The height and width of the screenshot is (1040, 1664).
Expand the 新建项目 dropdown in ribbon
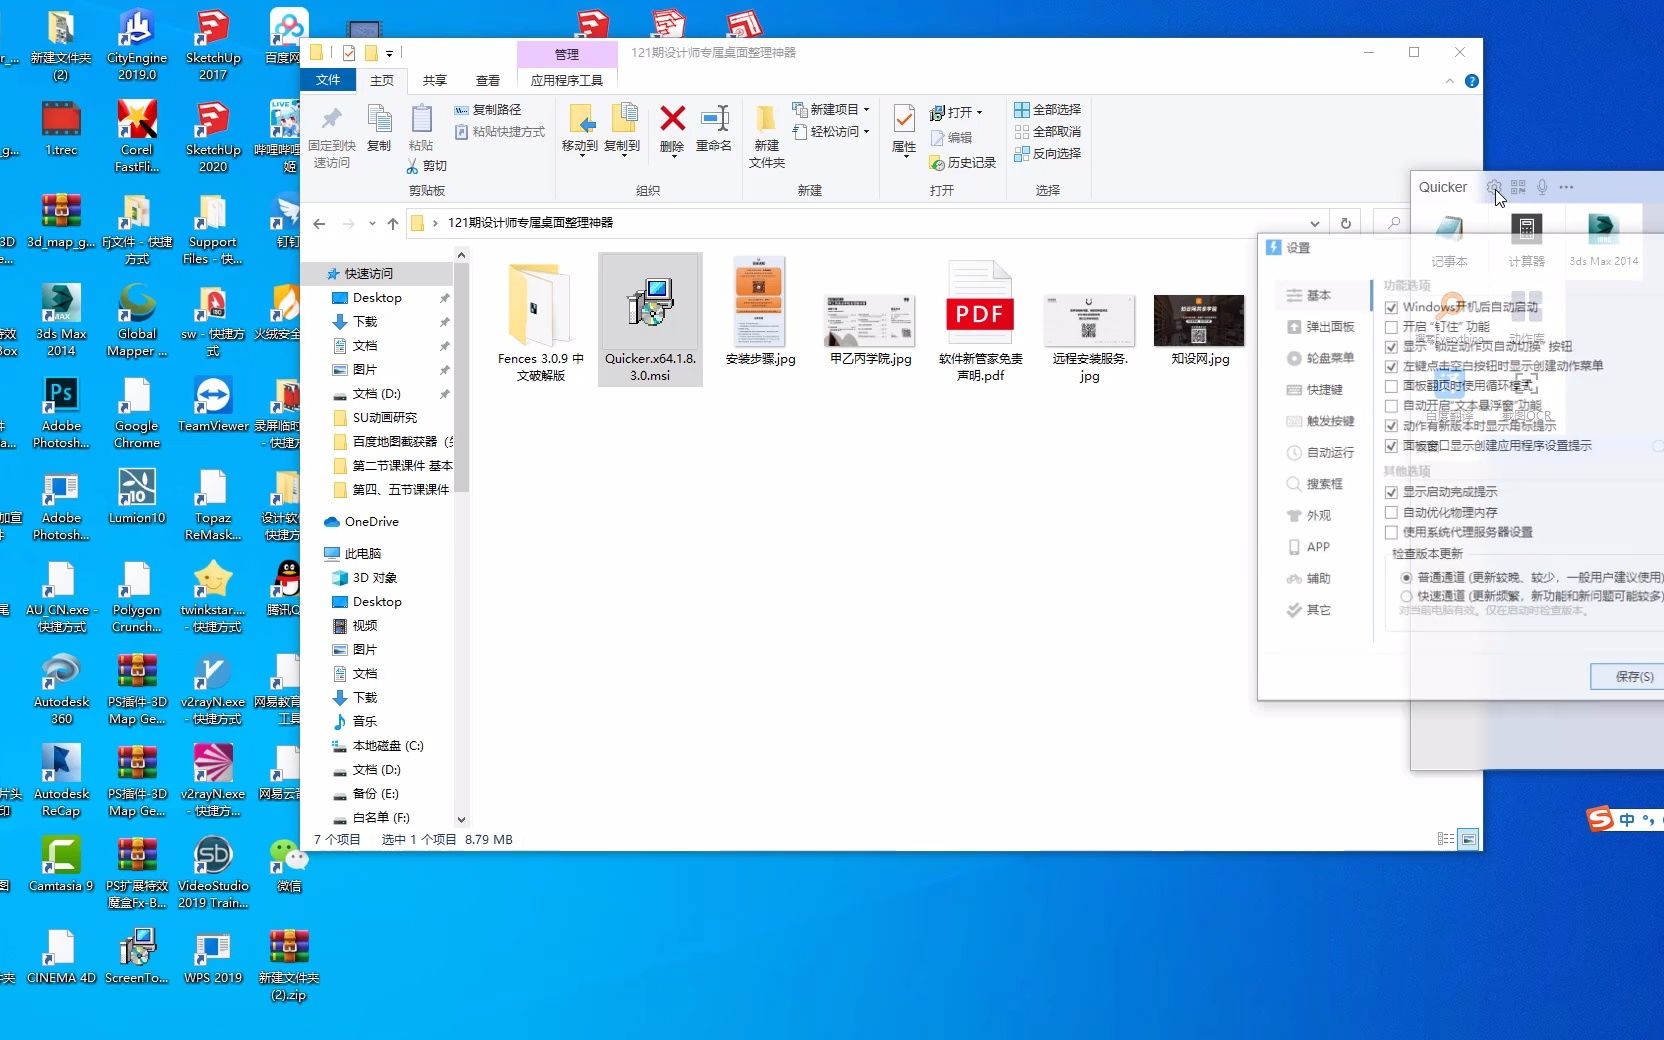pos(866,110)
